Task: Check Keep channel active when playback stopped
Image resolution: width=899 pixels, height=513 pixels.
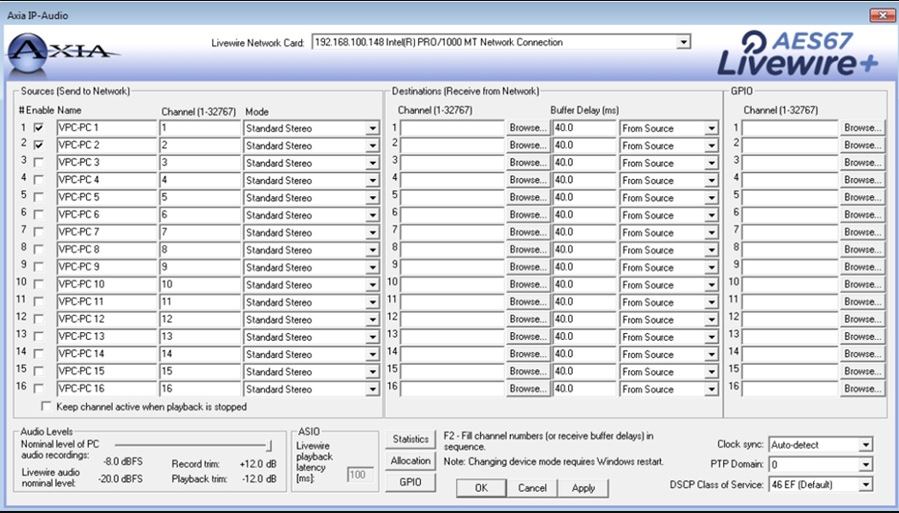Action: tap(46, 408)
